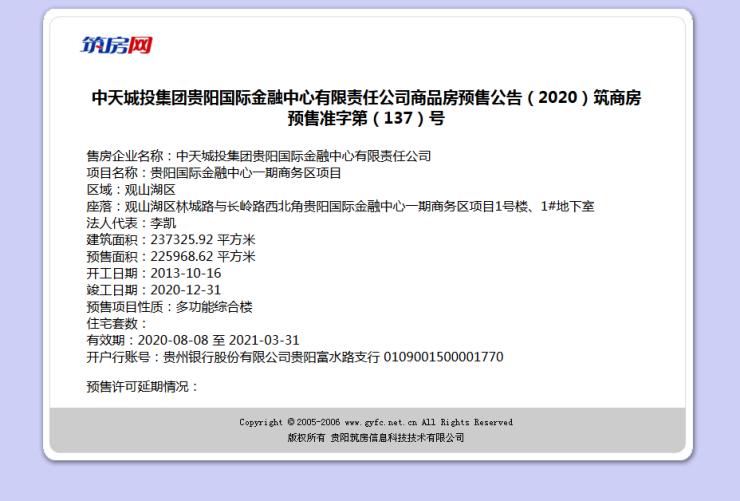740x501 pixels.
Task: Click the announcement title heading
Action: click(366, 108)
